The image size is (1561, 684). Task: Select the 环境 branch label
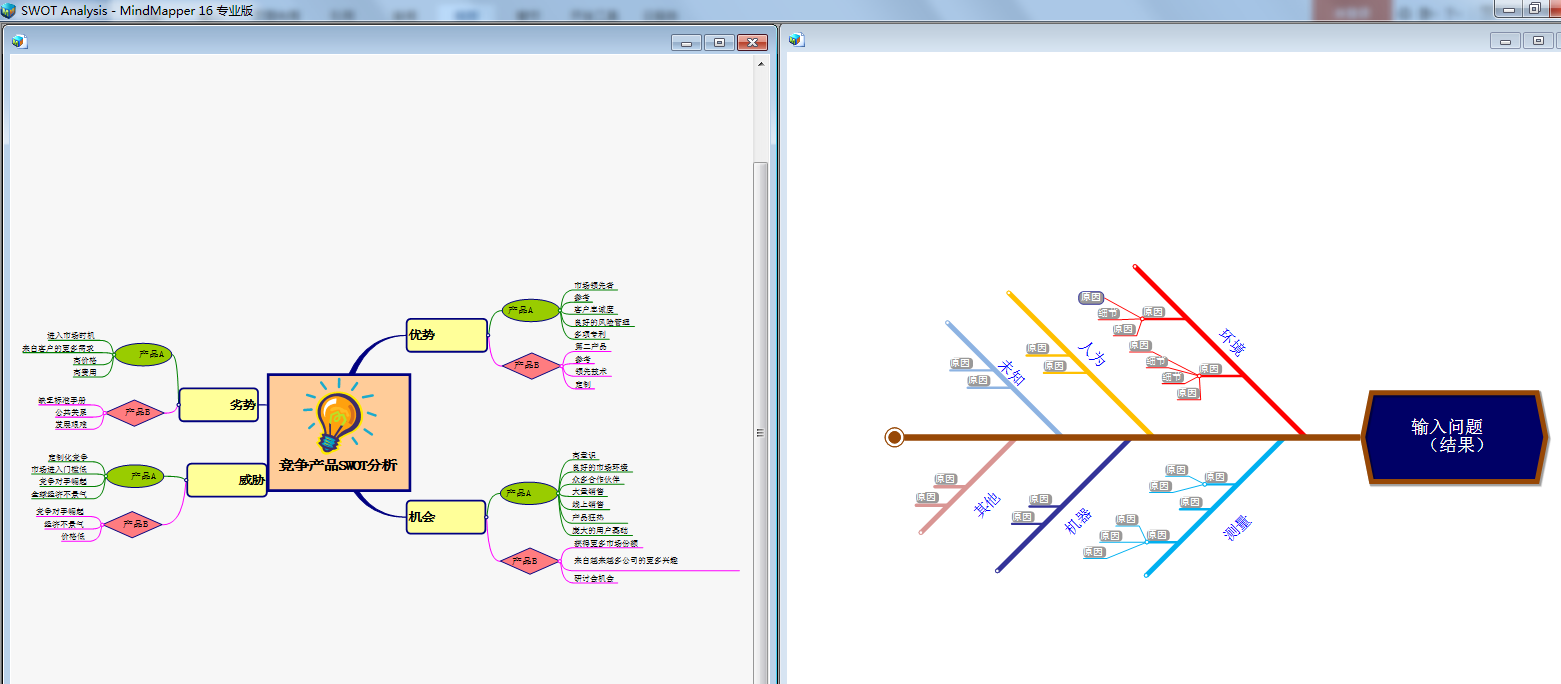(x=1233, y=342)
